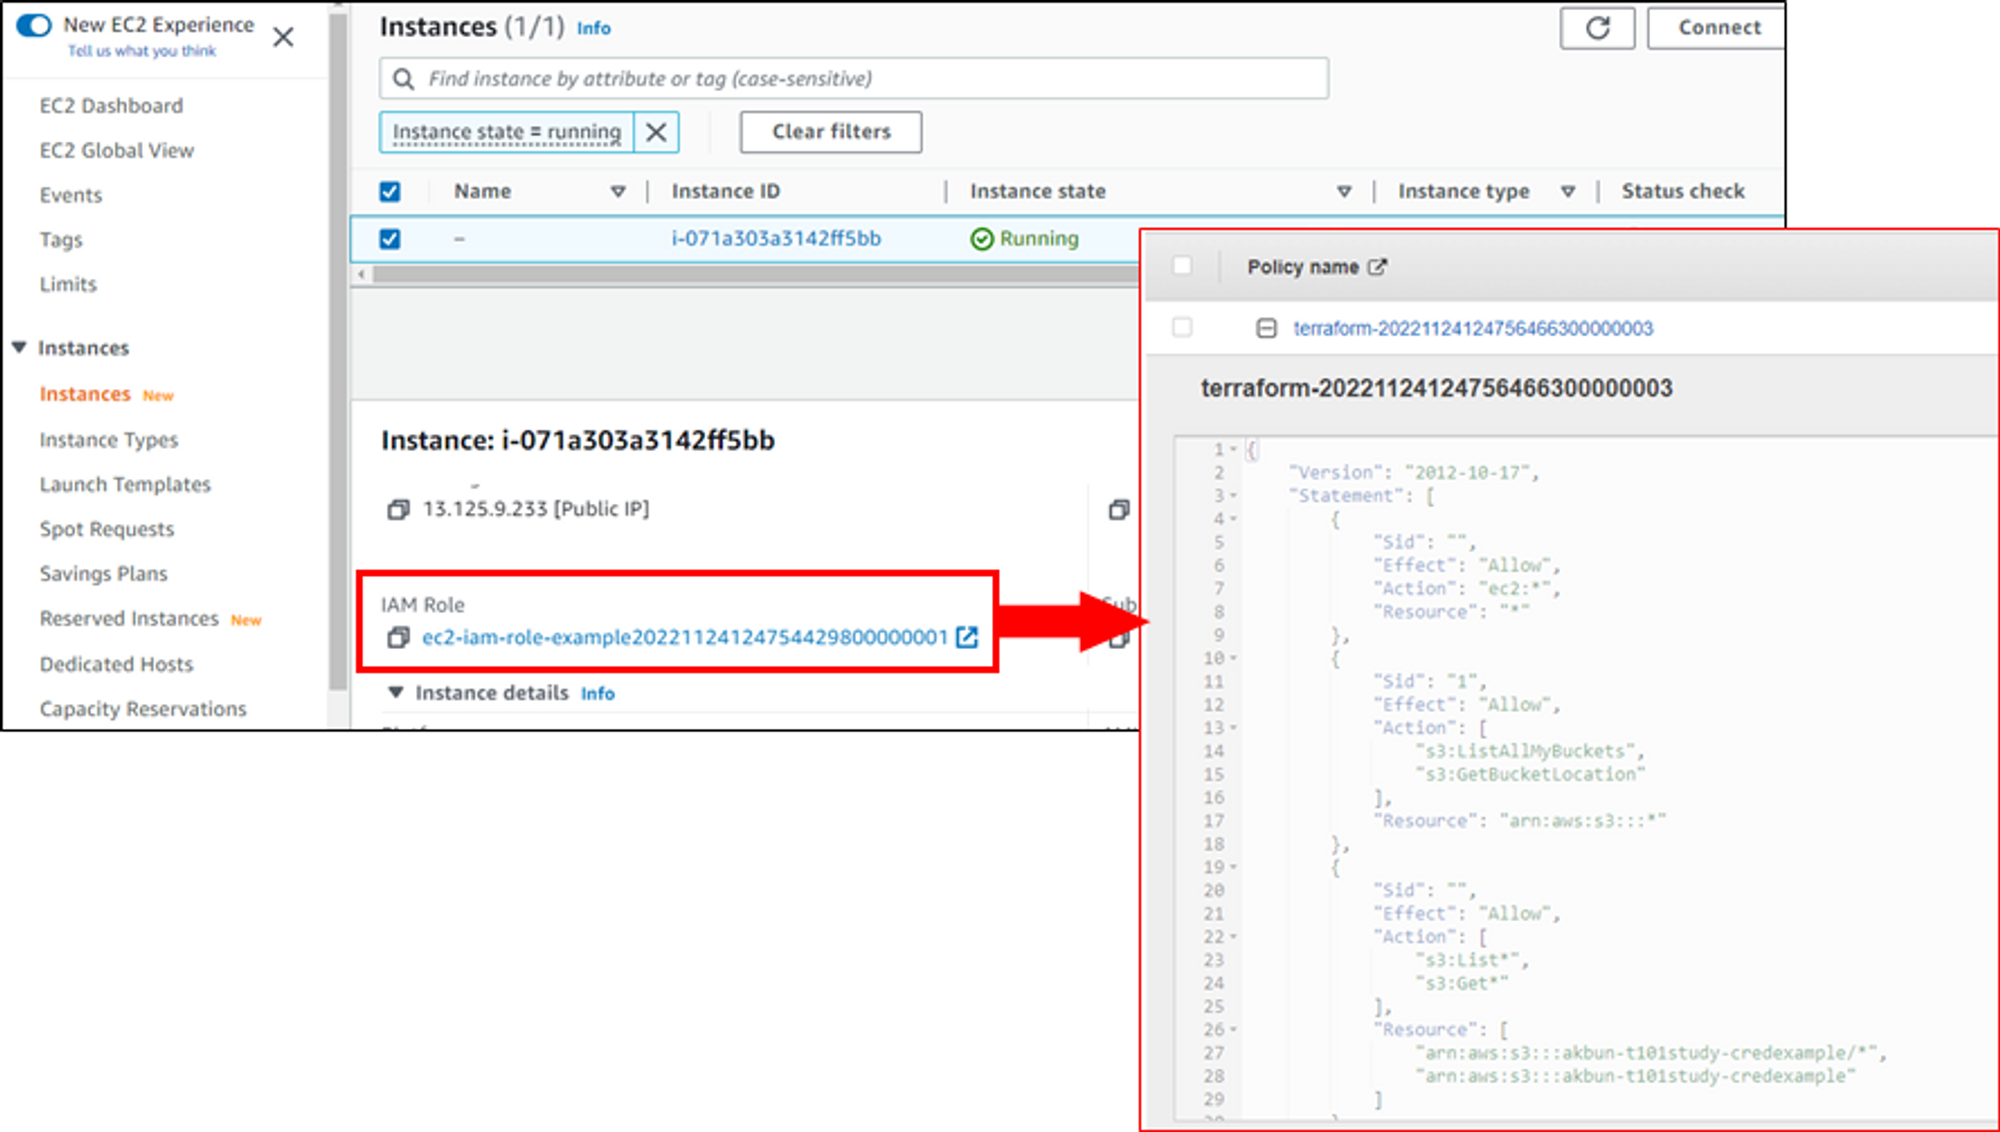The width and height of the screenshot is (2000, 1132).
Task: Click the refresh instances icon button
Action: 1597,28
